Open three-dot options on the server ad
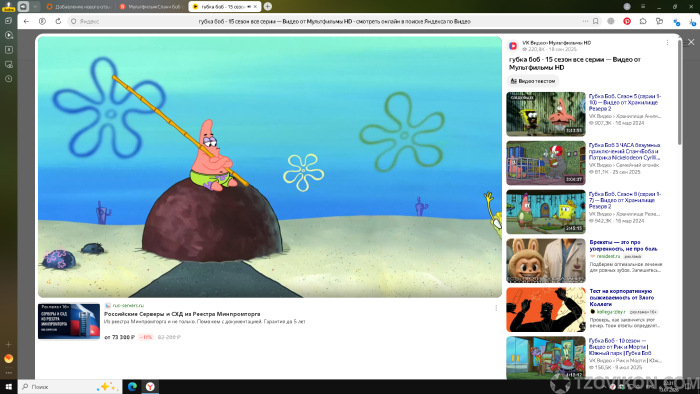The height and width of the screenshot is (394, 700). click(x=496, y=308)
